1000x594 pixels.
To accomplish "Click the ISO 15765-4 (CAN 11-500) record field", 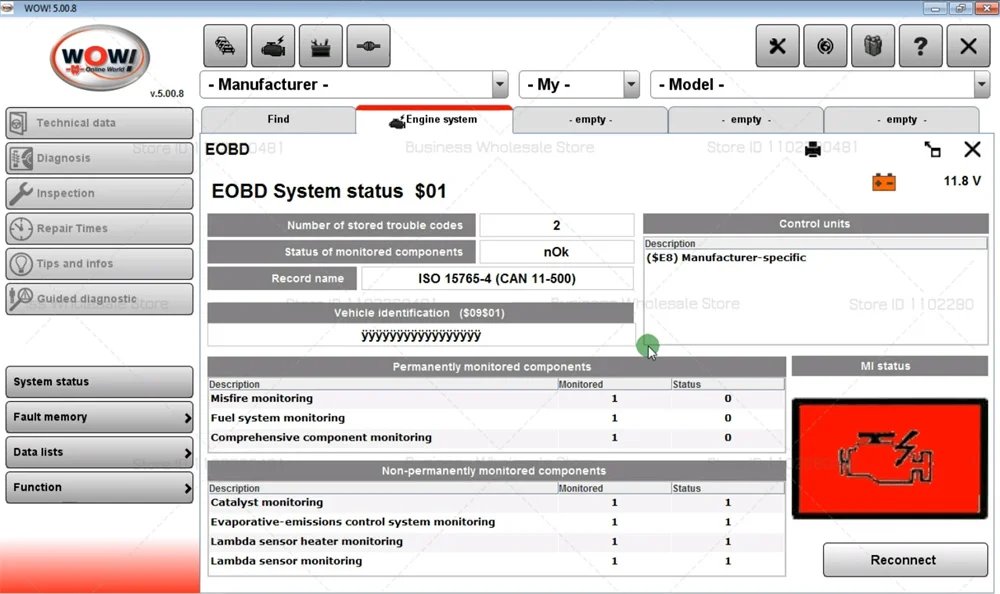I will tap(497, 279).
